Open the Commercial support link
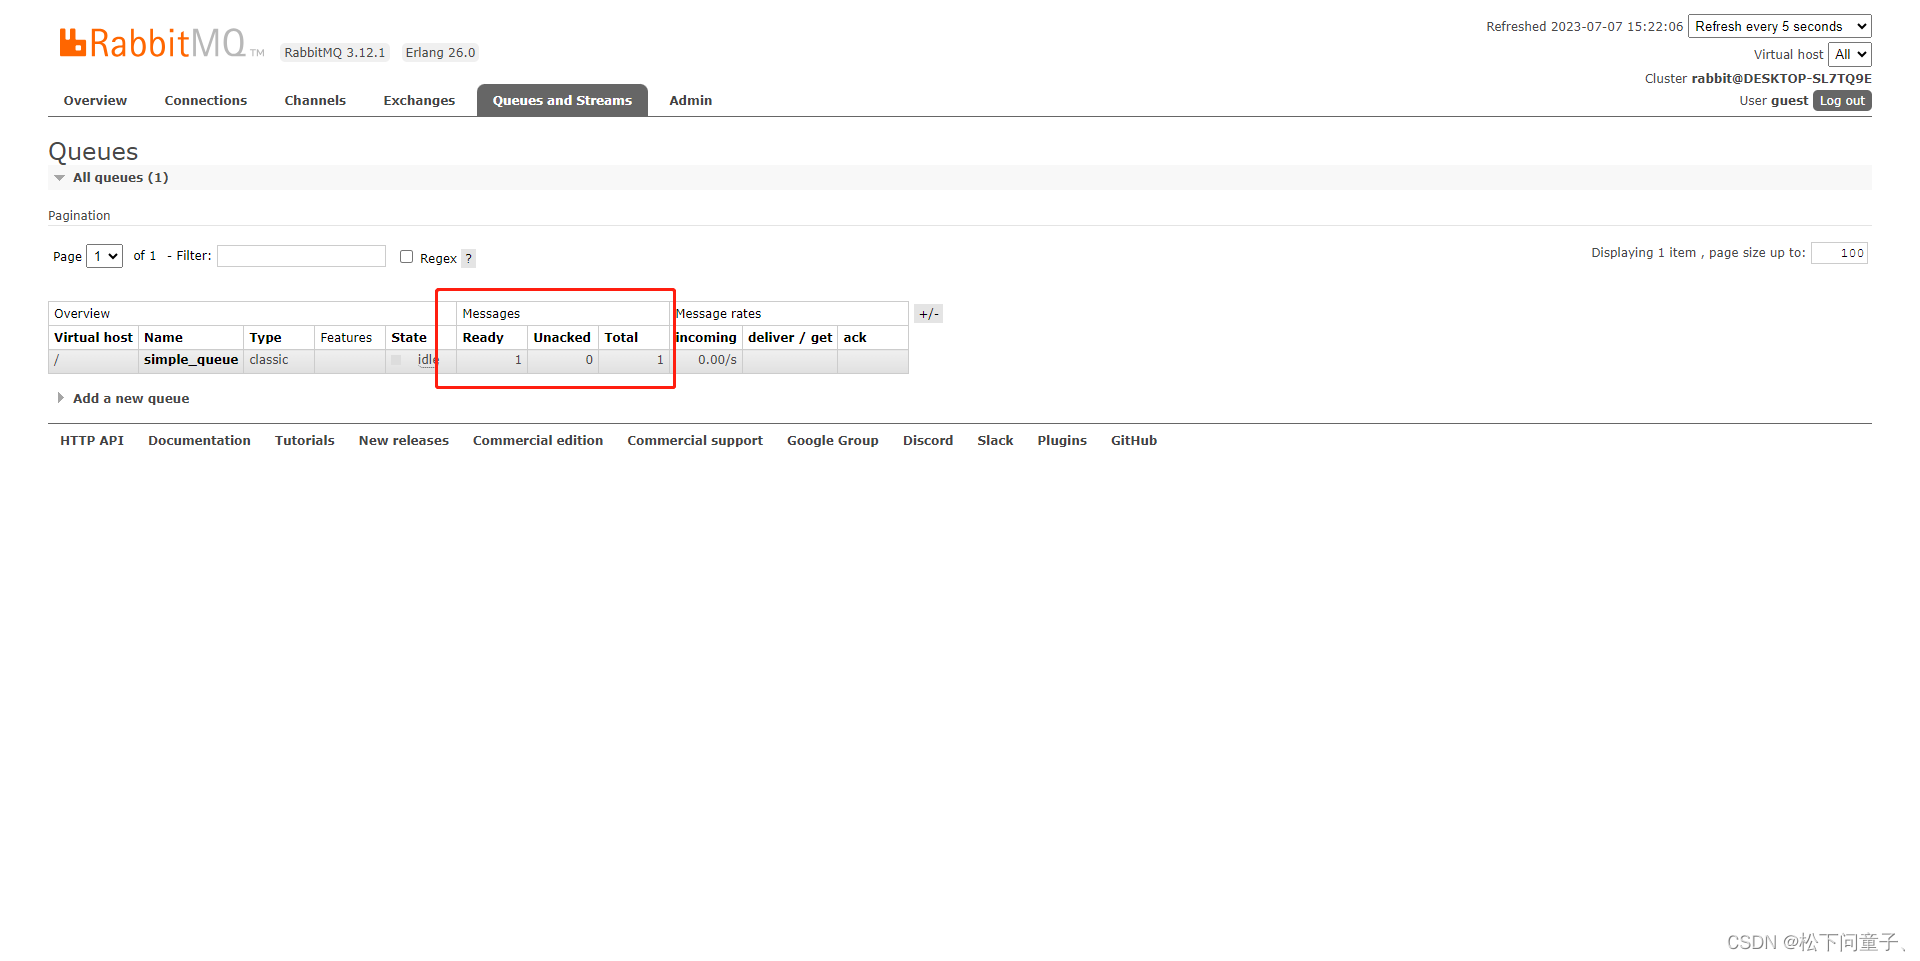This screenshot has width=1920, height=961. pyautogui.click(x=695, y=441)
